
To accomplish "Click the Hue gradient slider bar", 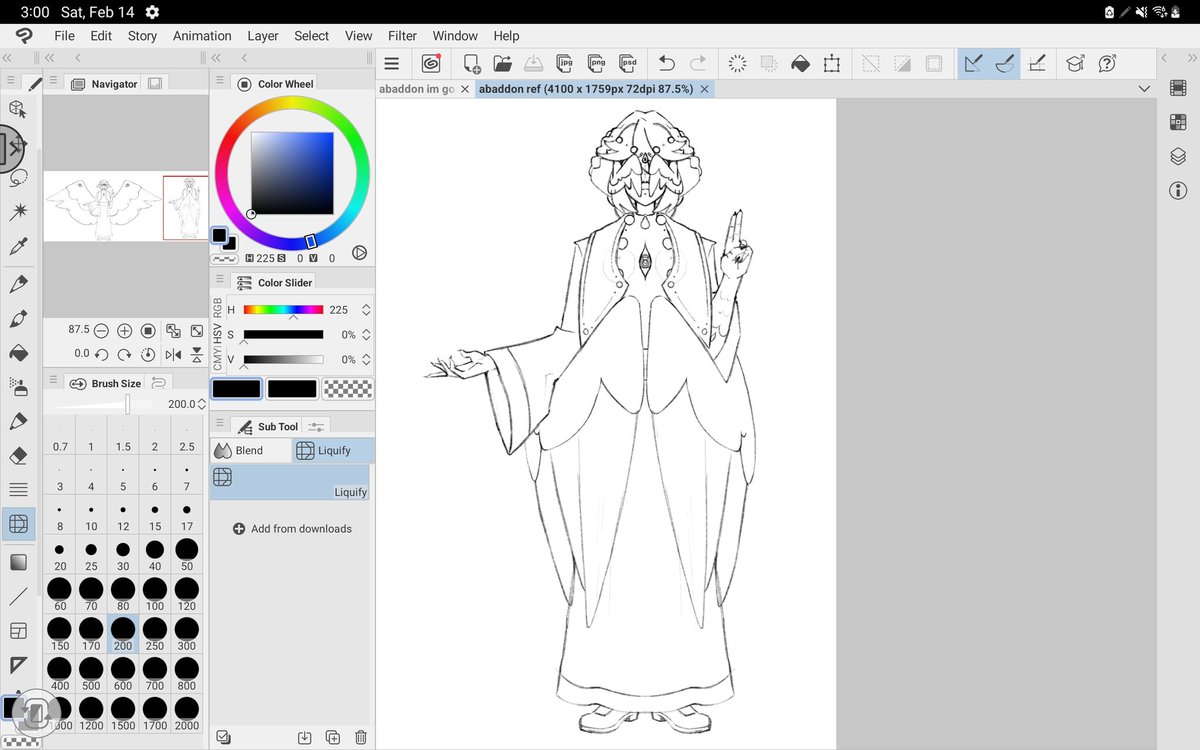I will coord(283,310).
